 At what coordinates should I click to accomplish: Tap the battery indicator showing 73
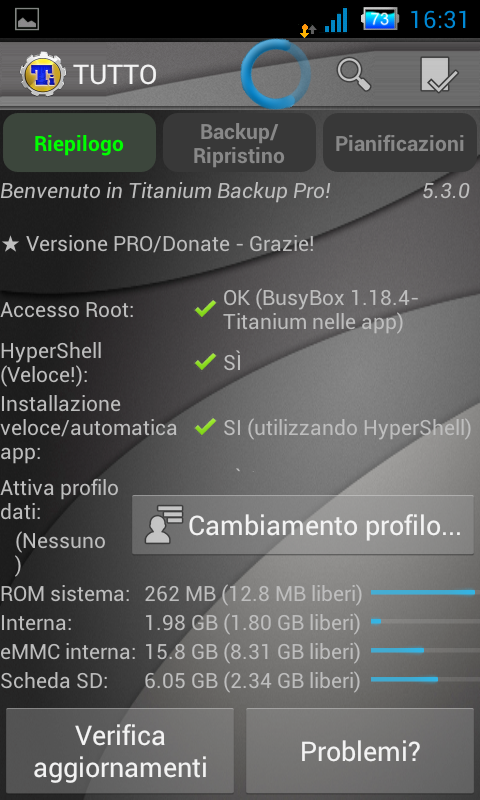pyautogui.click(x=380, y=20)
